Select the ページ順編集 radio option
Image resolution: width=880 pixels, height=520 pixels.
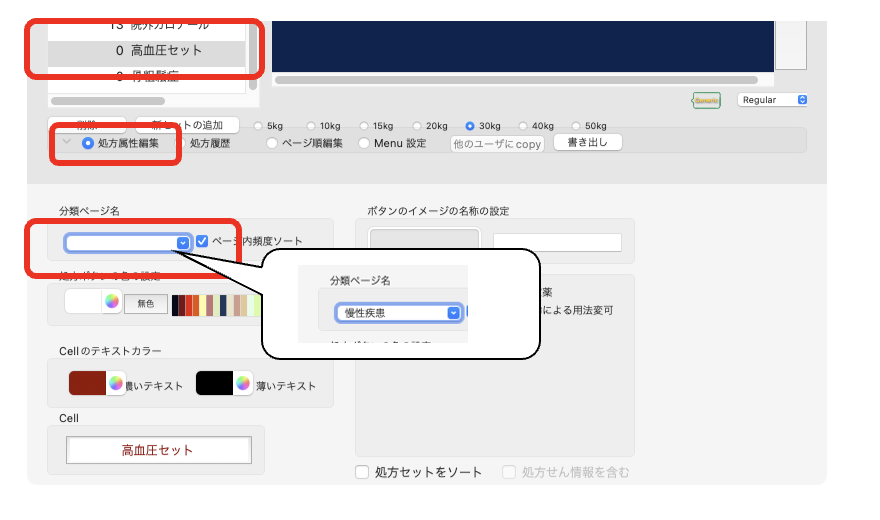(272, 143)
